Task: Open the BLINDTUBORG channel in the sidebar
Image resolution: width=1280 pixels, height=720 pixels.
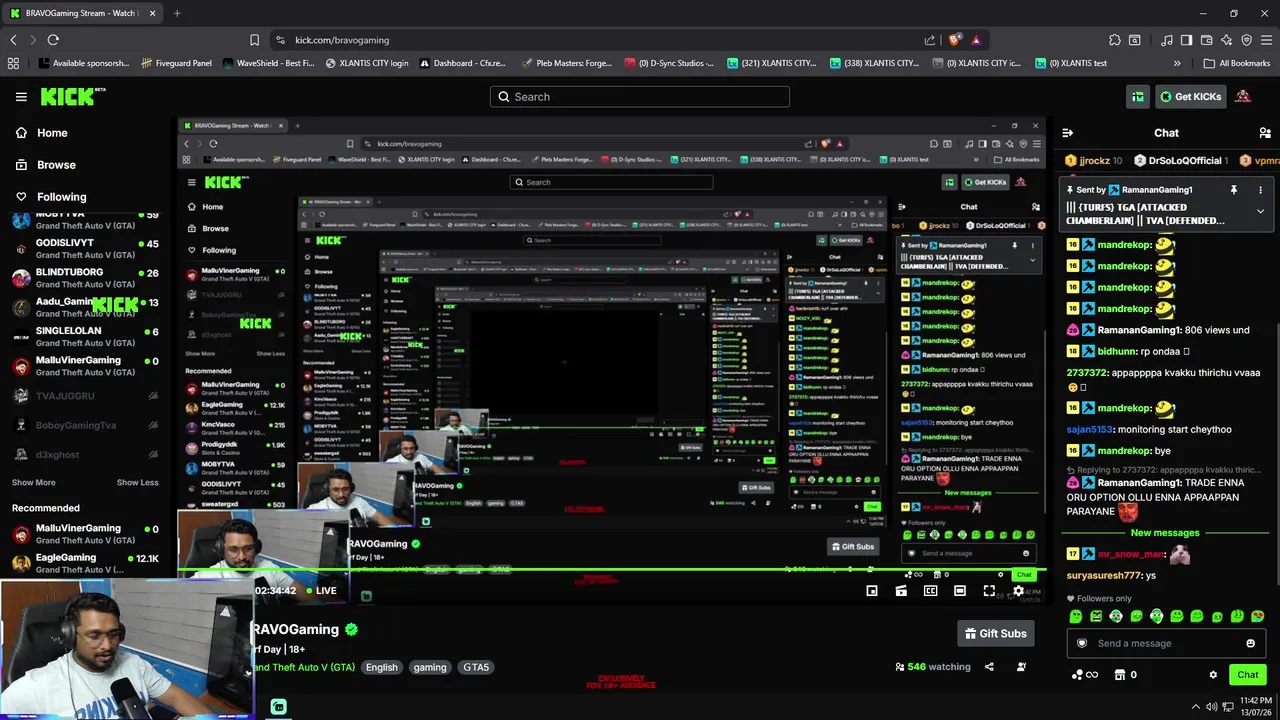Action: click(x=88, y=278)
